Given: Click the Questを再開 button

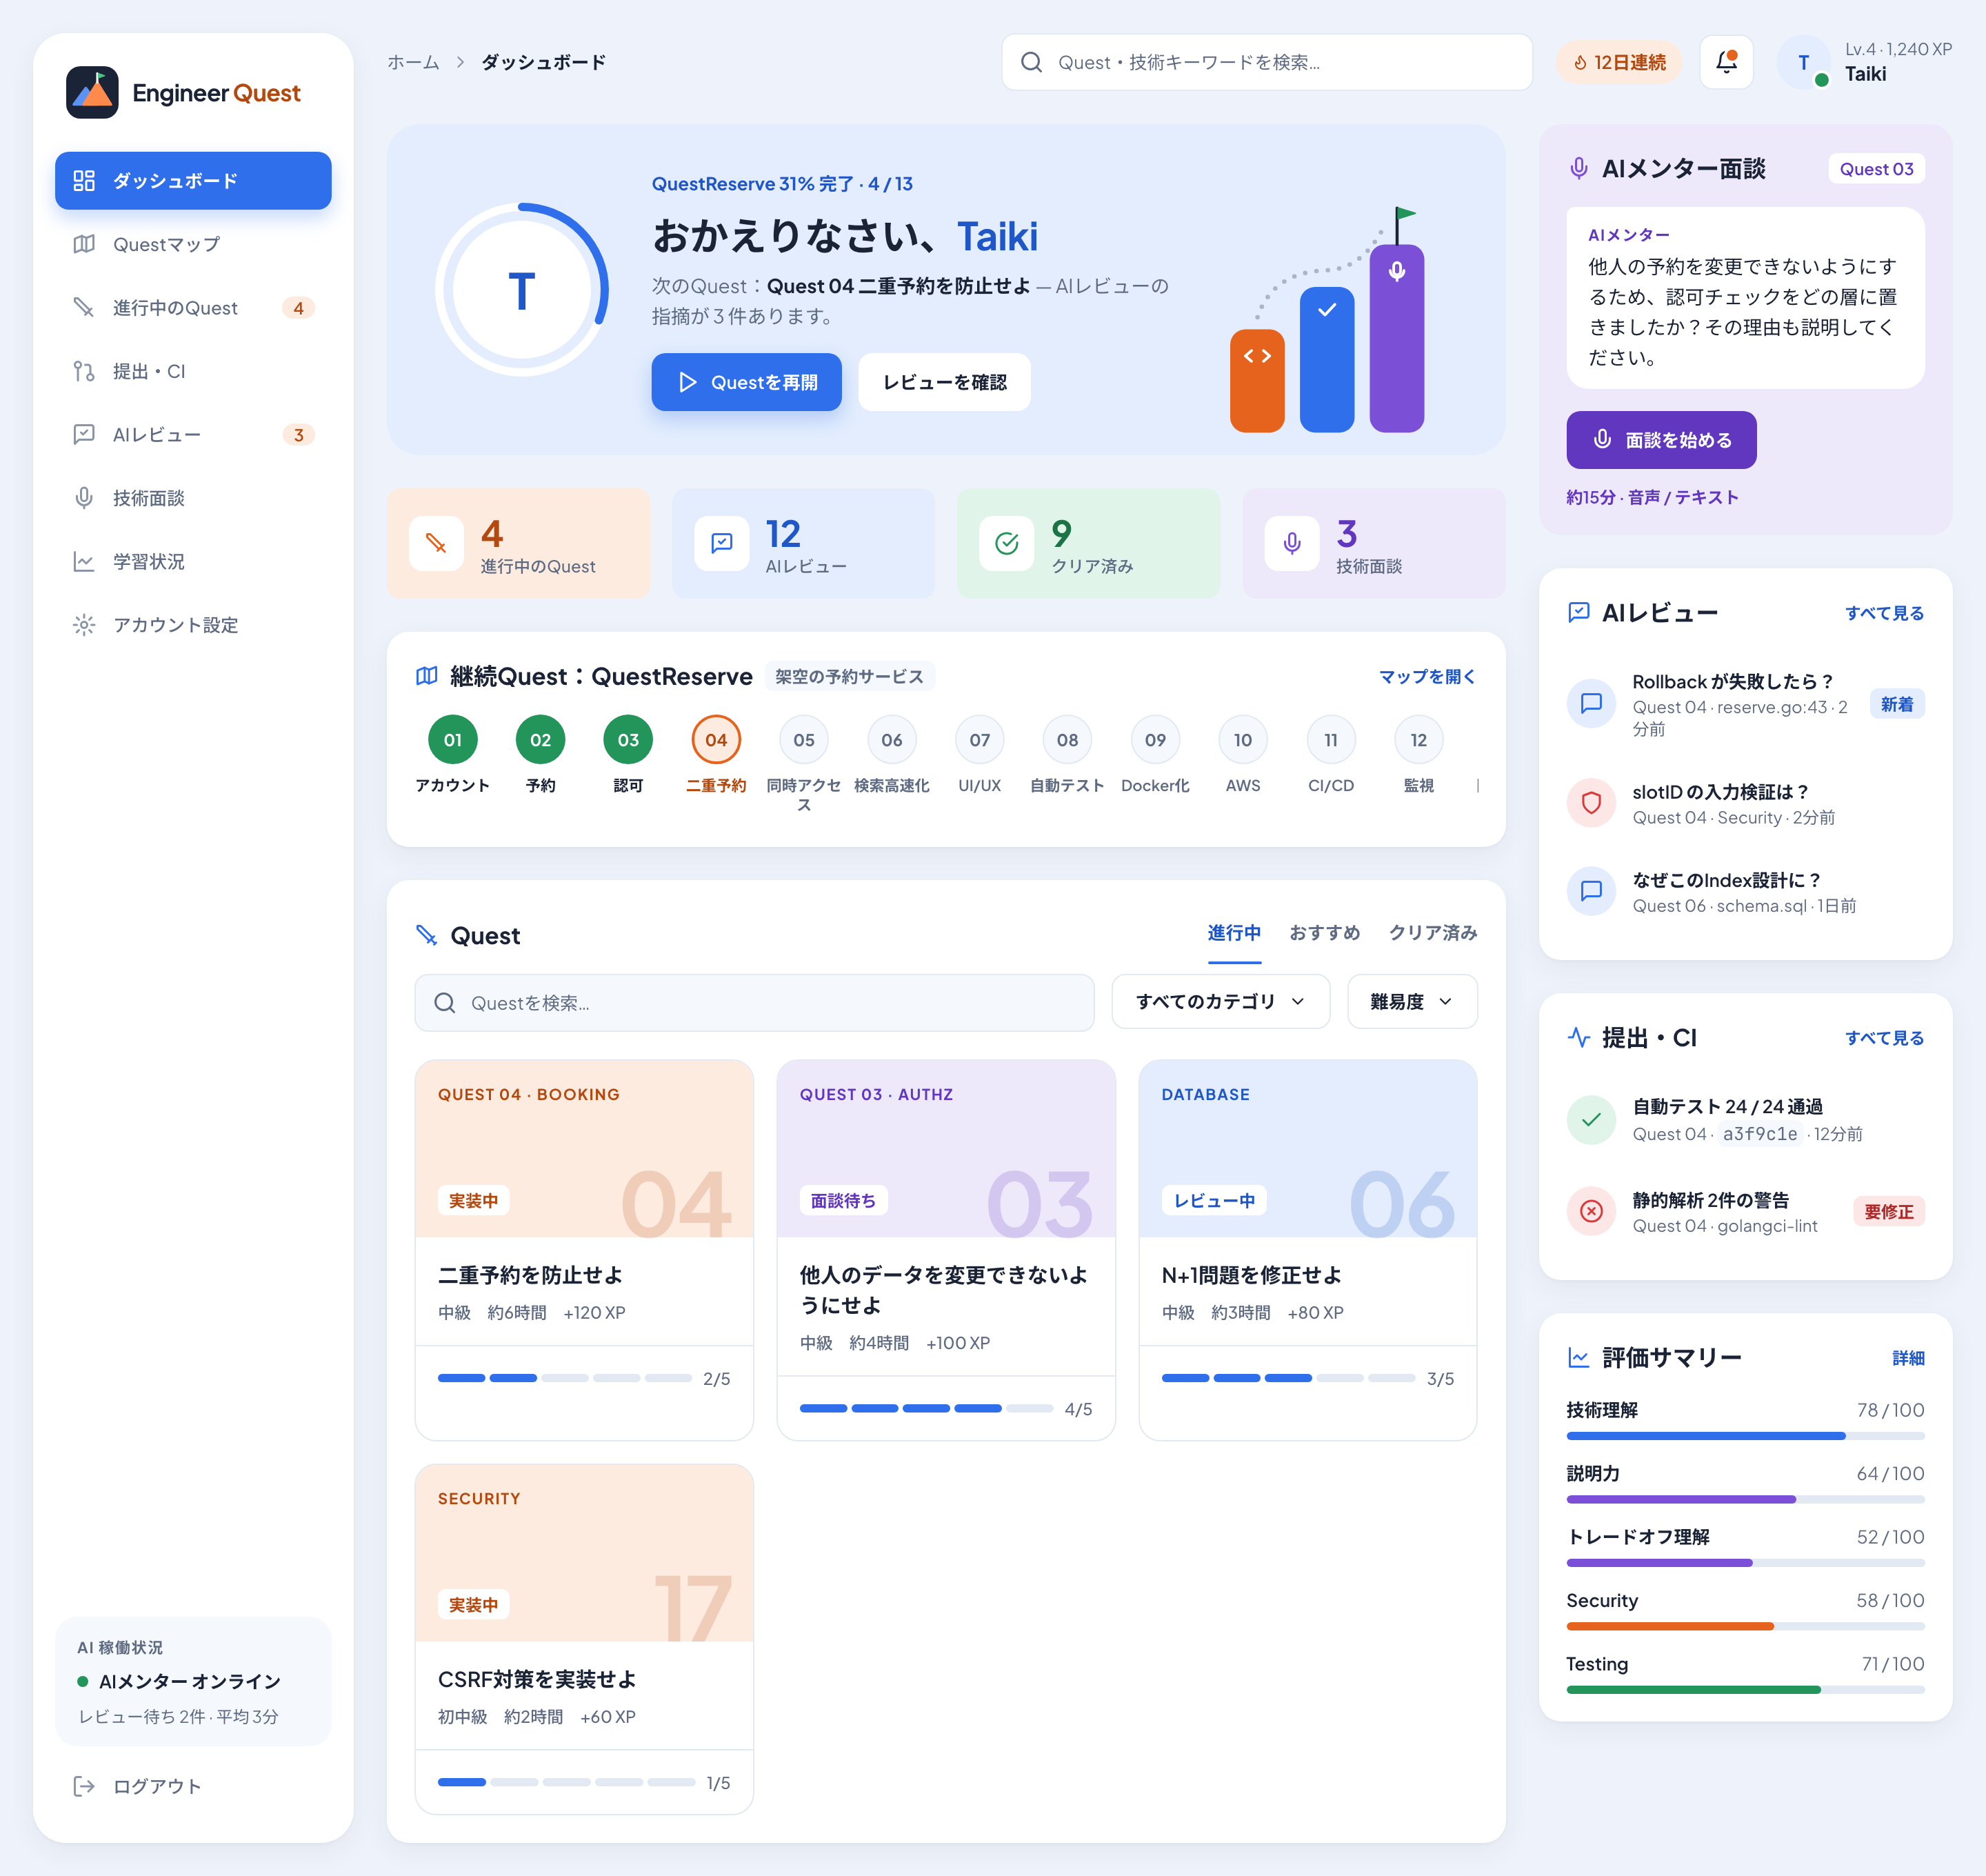Looking at the screenshot, I should 746,382.
